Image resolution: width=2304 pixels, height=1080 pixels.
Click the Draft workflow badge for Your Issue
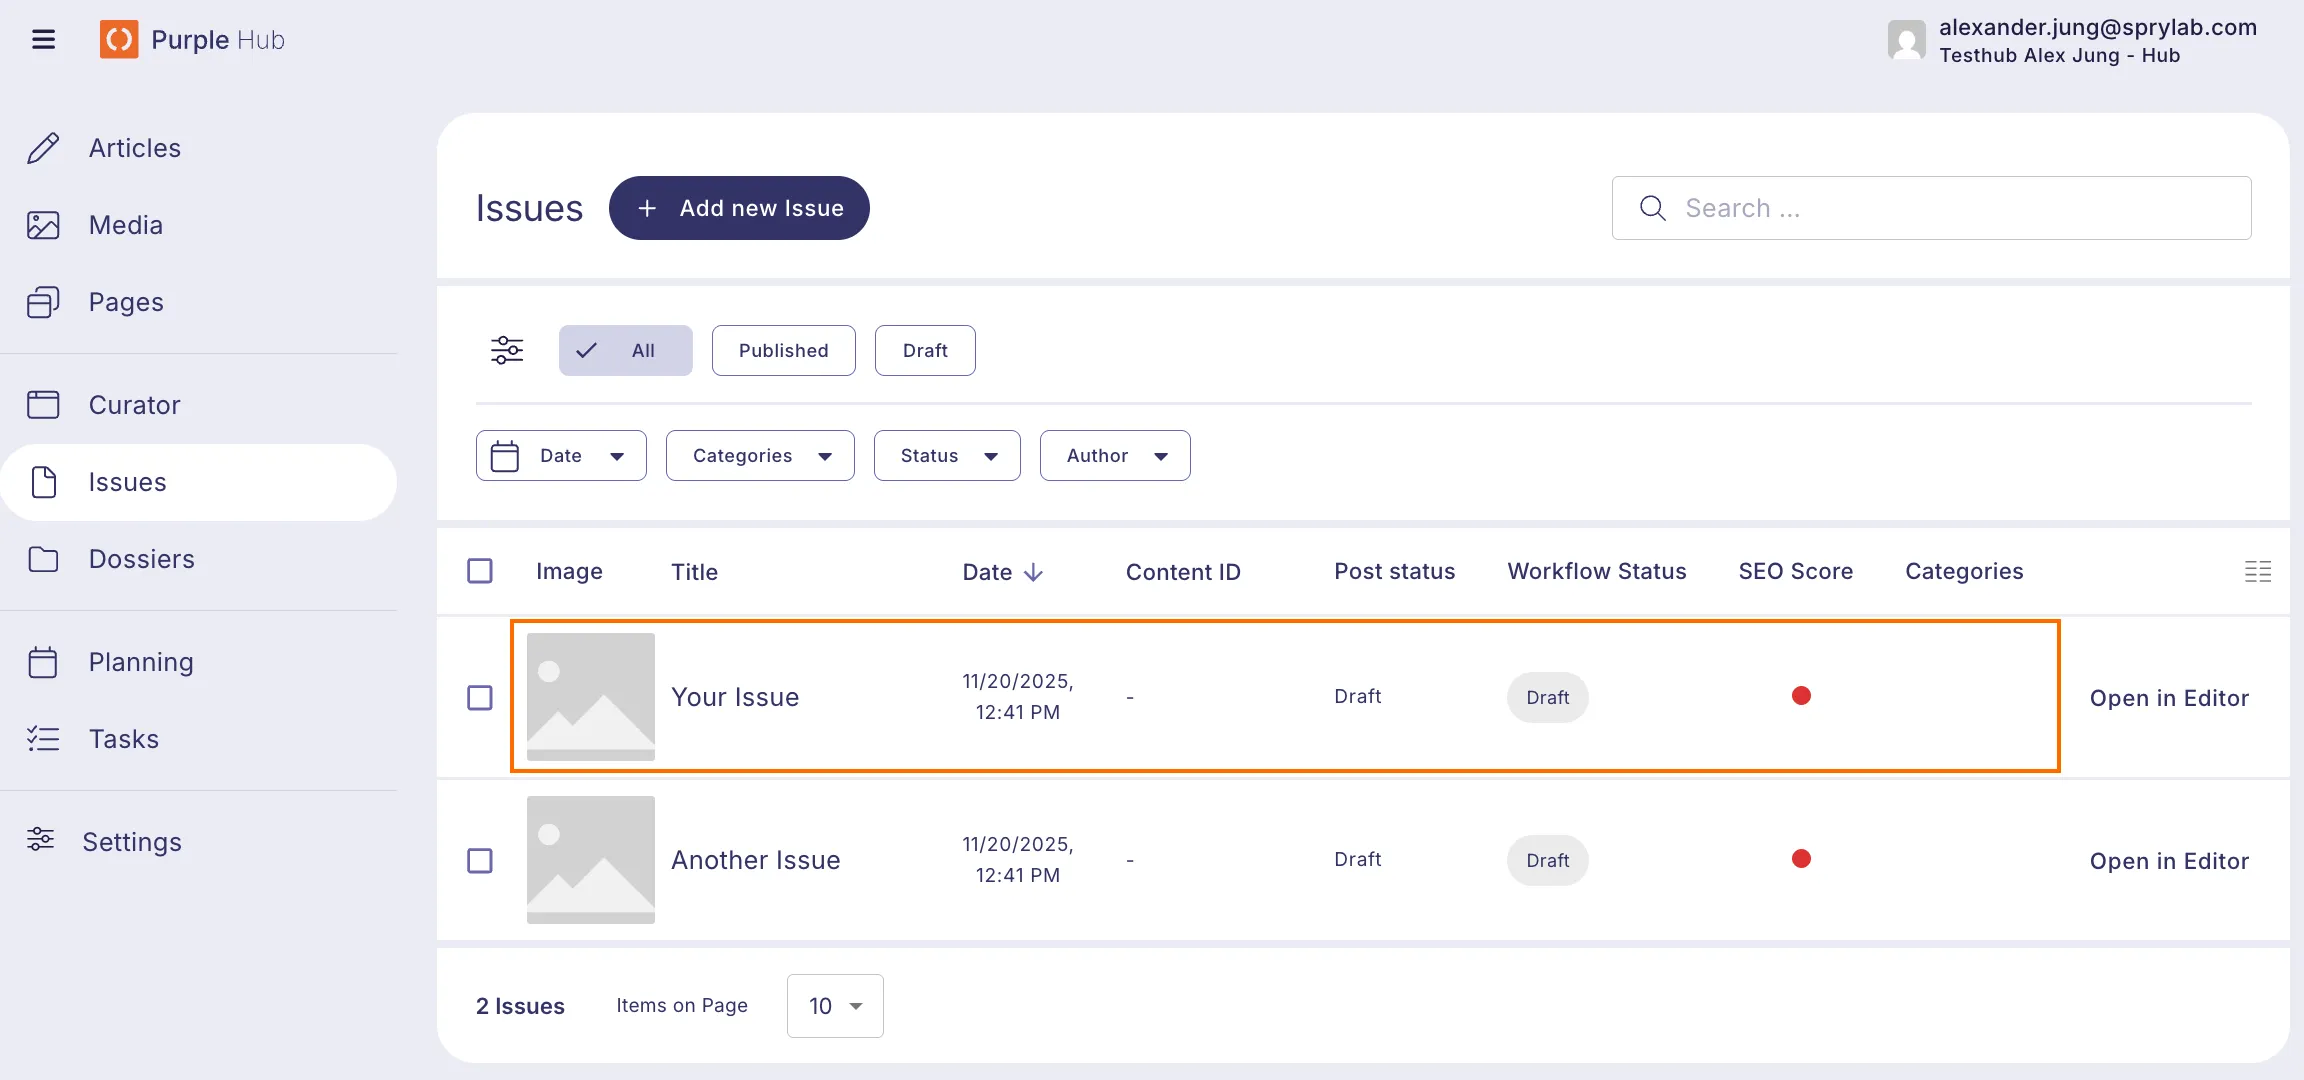[x=1547, y=697]
